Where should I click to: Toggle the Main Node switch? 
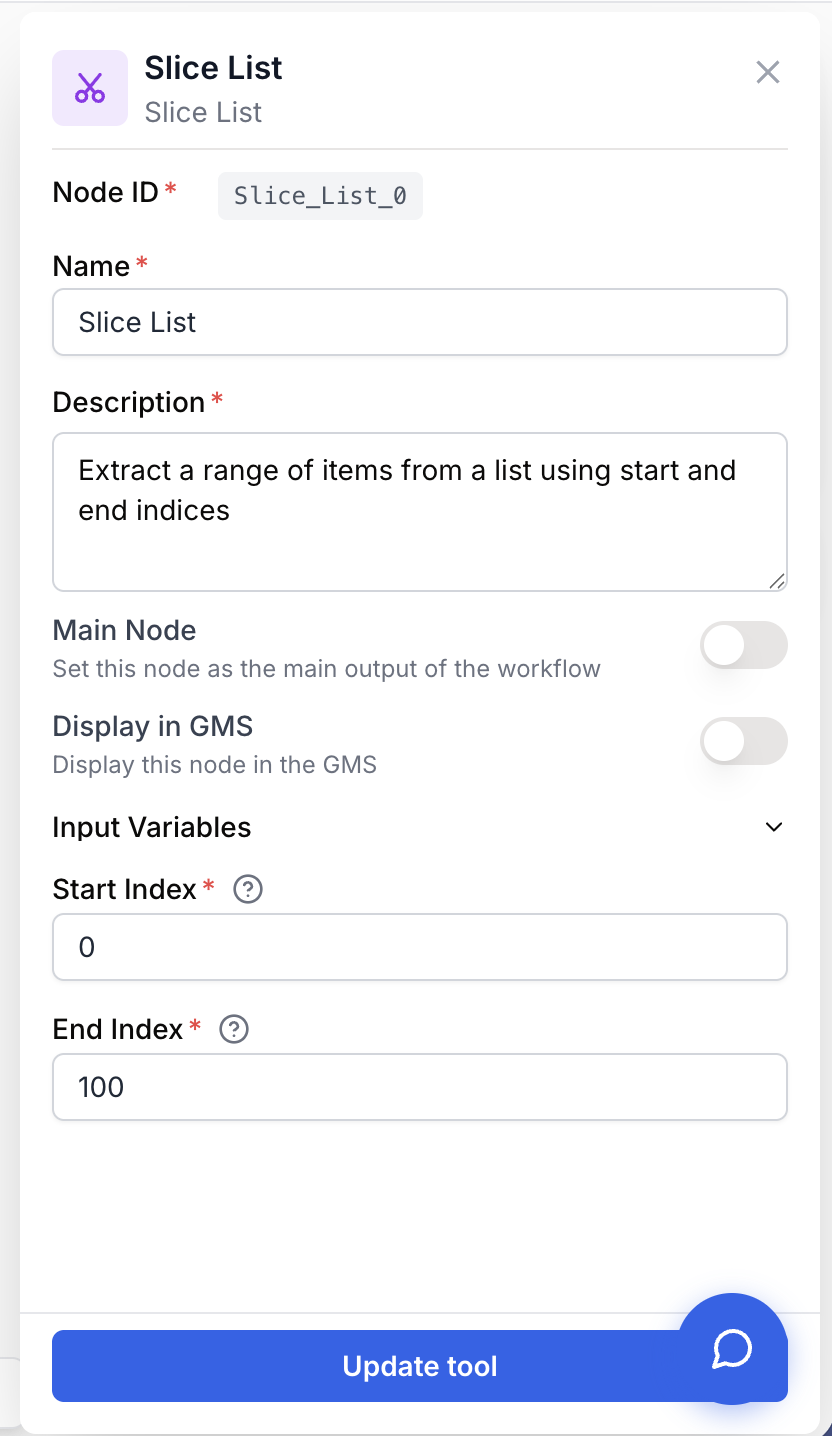coord(744,645)
